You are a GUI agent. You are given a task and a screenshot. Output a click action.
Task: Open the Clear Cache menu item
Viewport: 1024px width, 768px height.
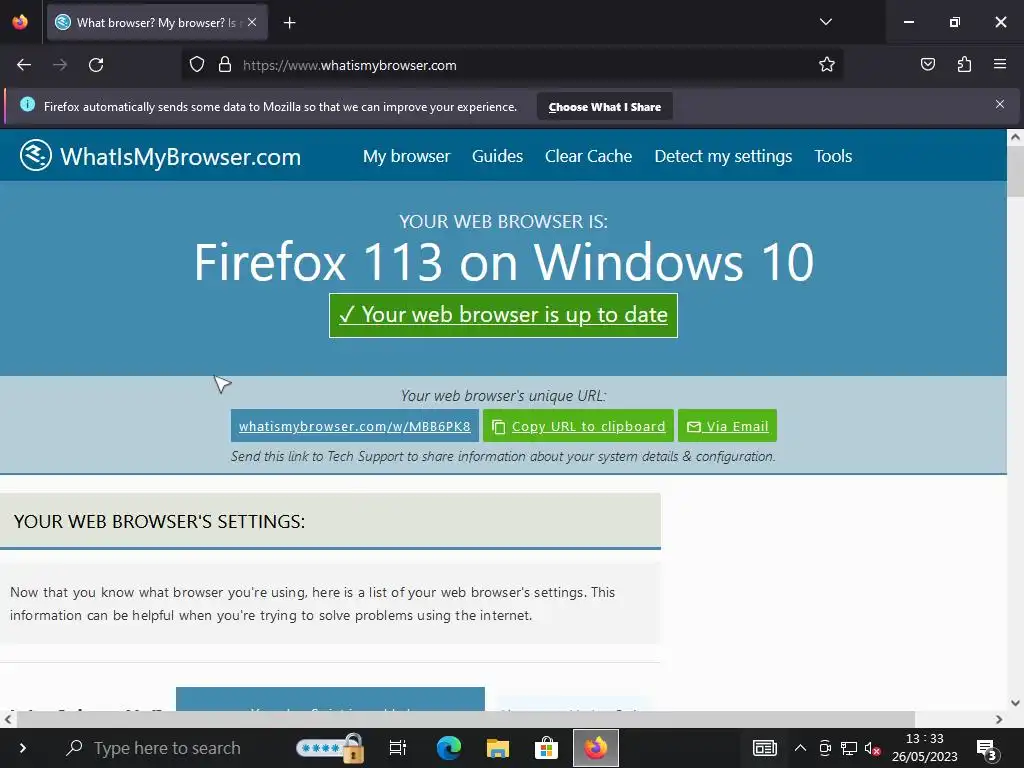point(588,156)
